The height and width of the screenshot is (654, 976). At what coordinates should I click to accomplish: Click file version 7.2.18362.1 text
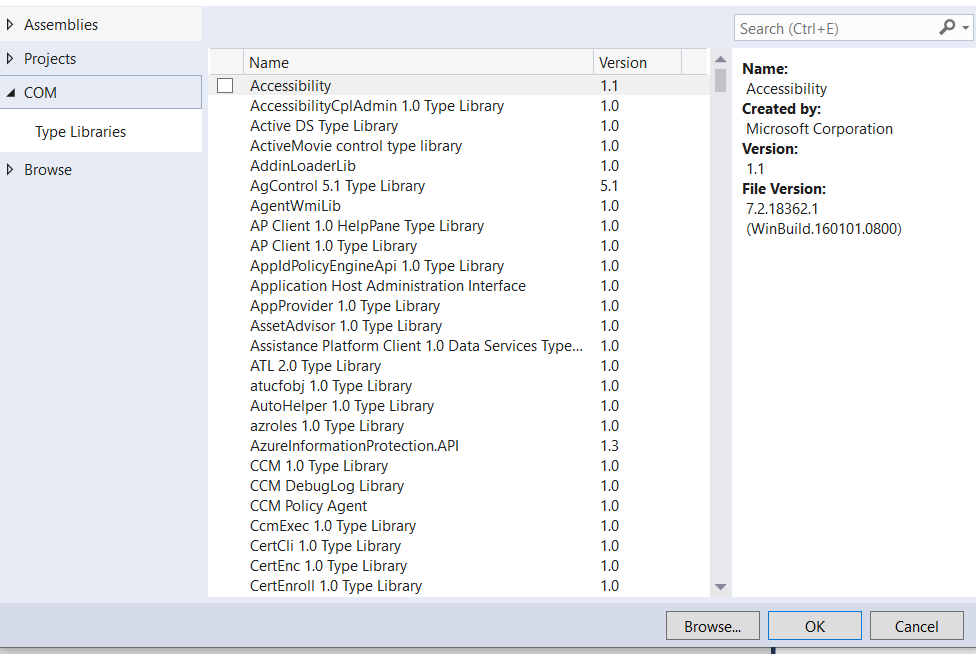(782, 208)
